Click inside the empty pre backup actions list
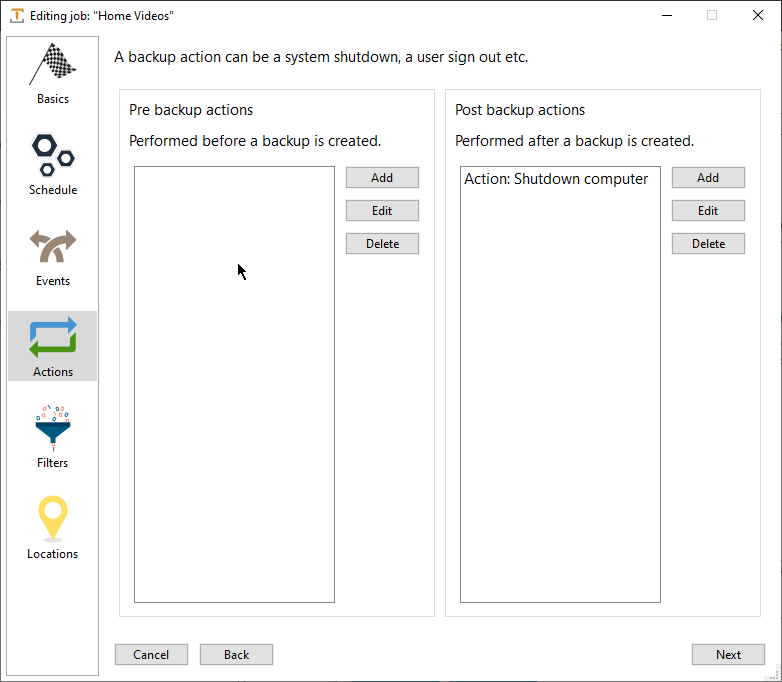782x682 pixels. coord(234,384)
